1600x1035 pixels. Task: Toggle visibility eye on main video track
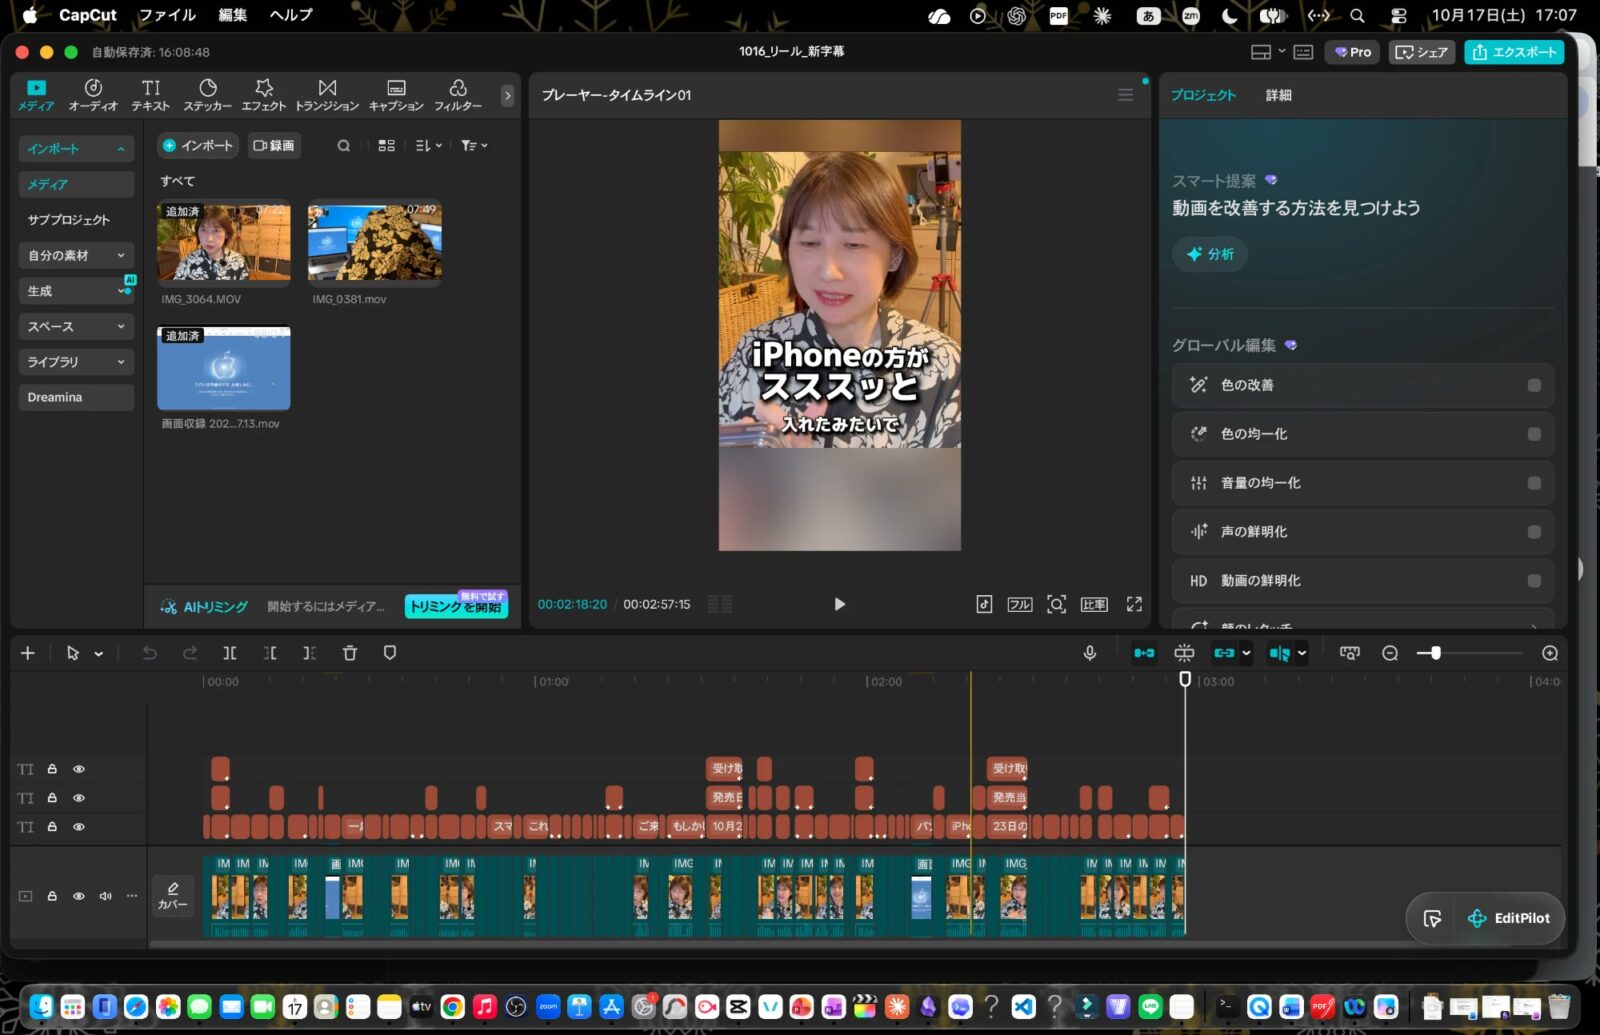click(x=78, y=896)
